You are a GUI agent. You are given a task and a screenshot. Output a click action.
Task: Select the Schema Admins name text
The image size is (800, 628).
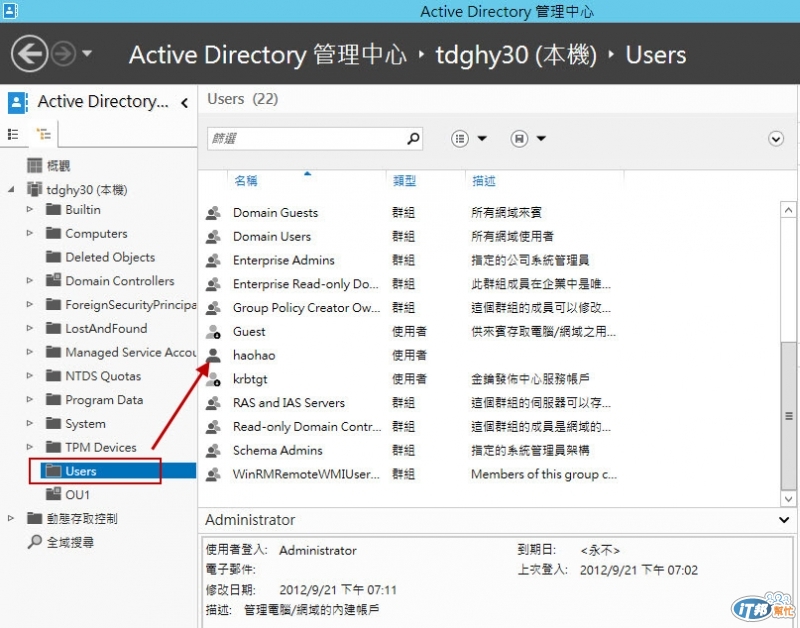tap(278, 450)
